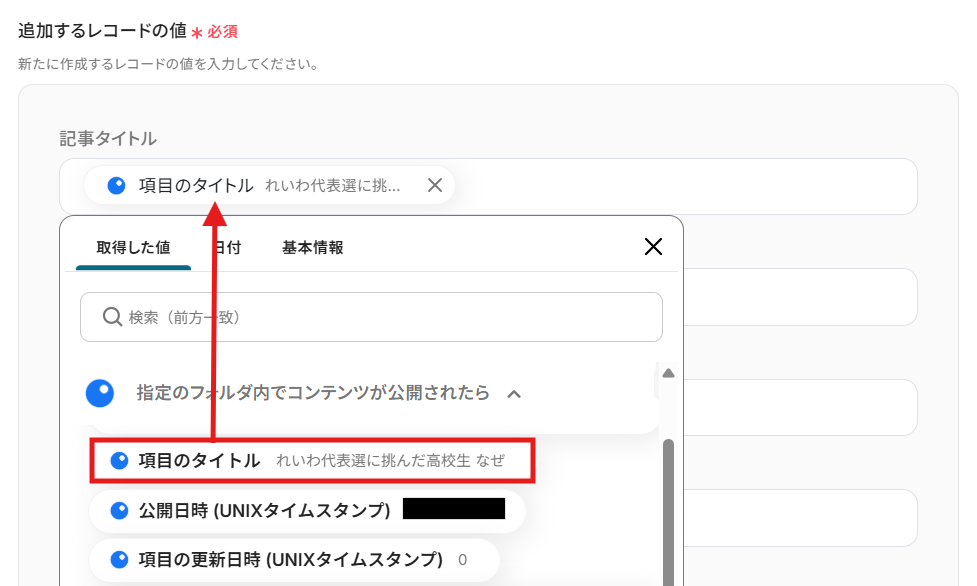Click the 追加するレコードの値 heading

tap(103, 31)
